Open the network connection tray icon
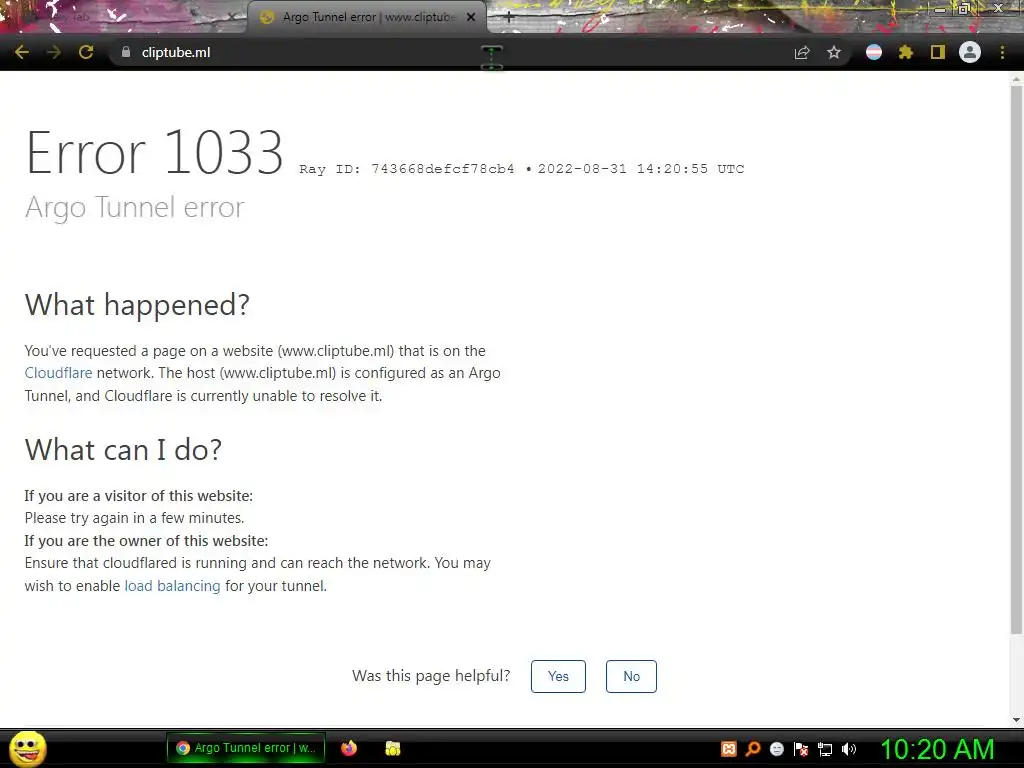Viewport: 1024px width, 768px height. point(825,750)
